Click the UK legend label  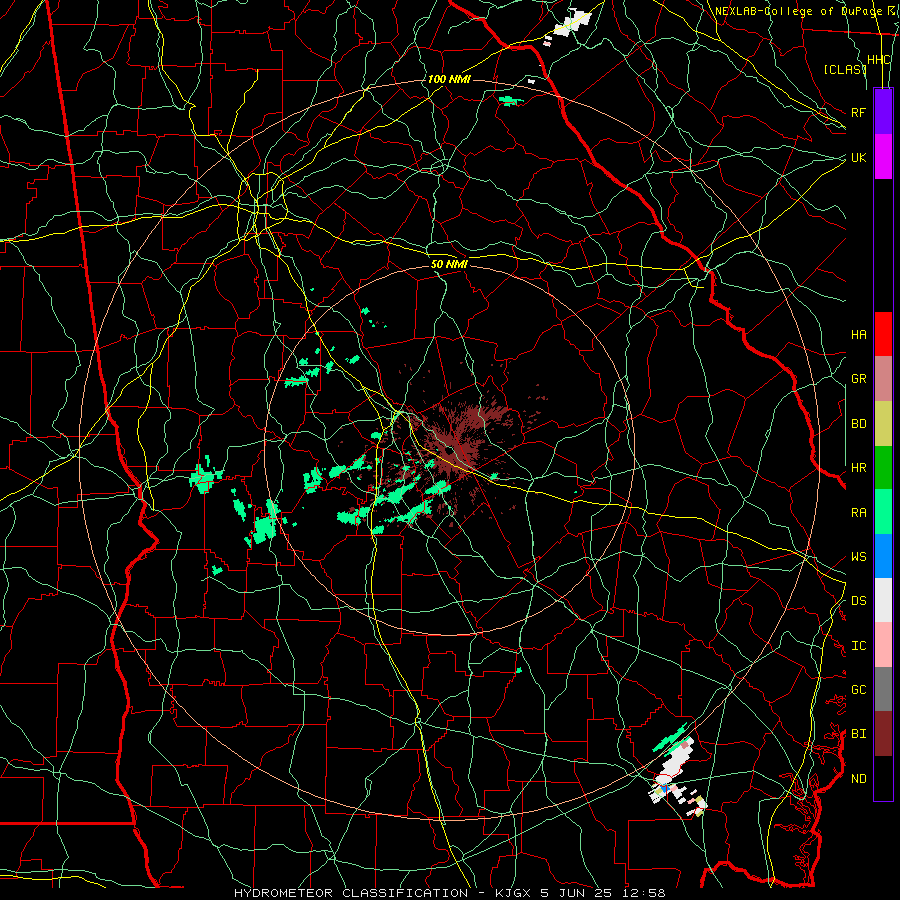click(x=859, y=157)
